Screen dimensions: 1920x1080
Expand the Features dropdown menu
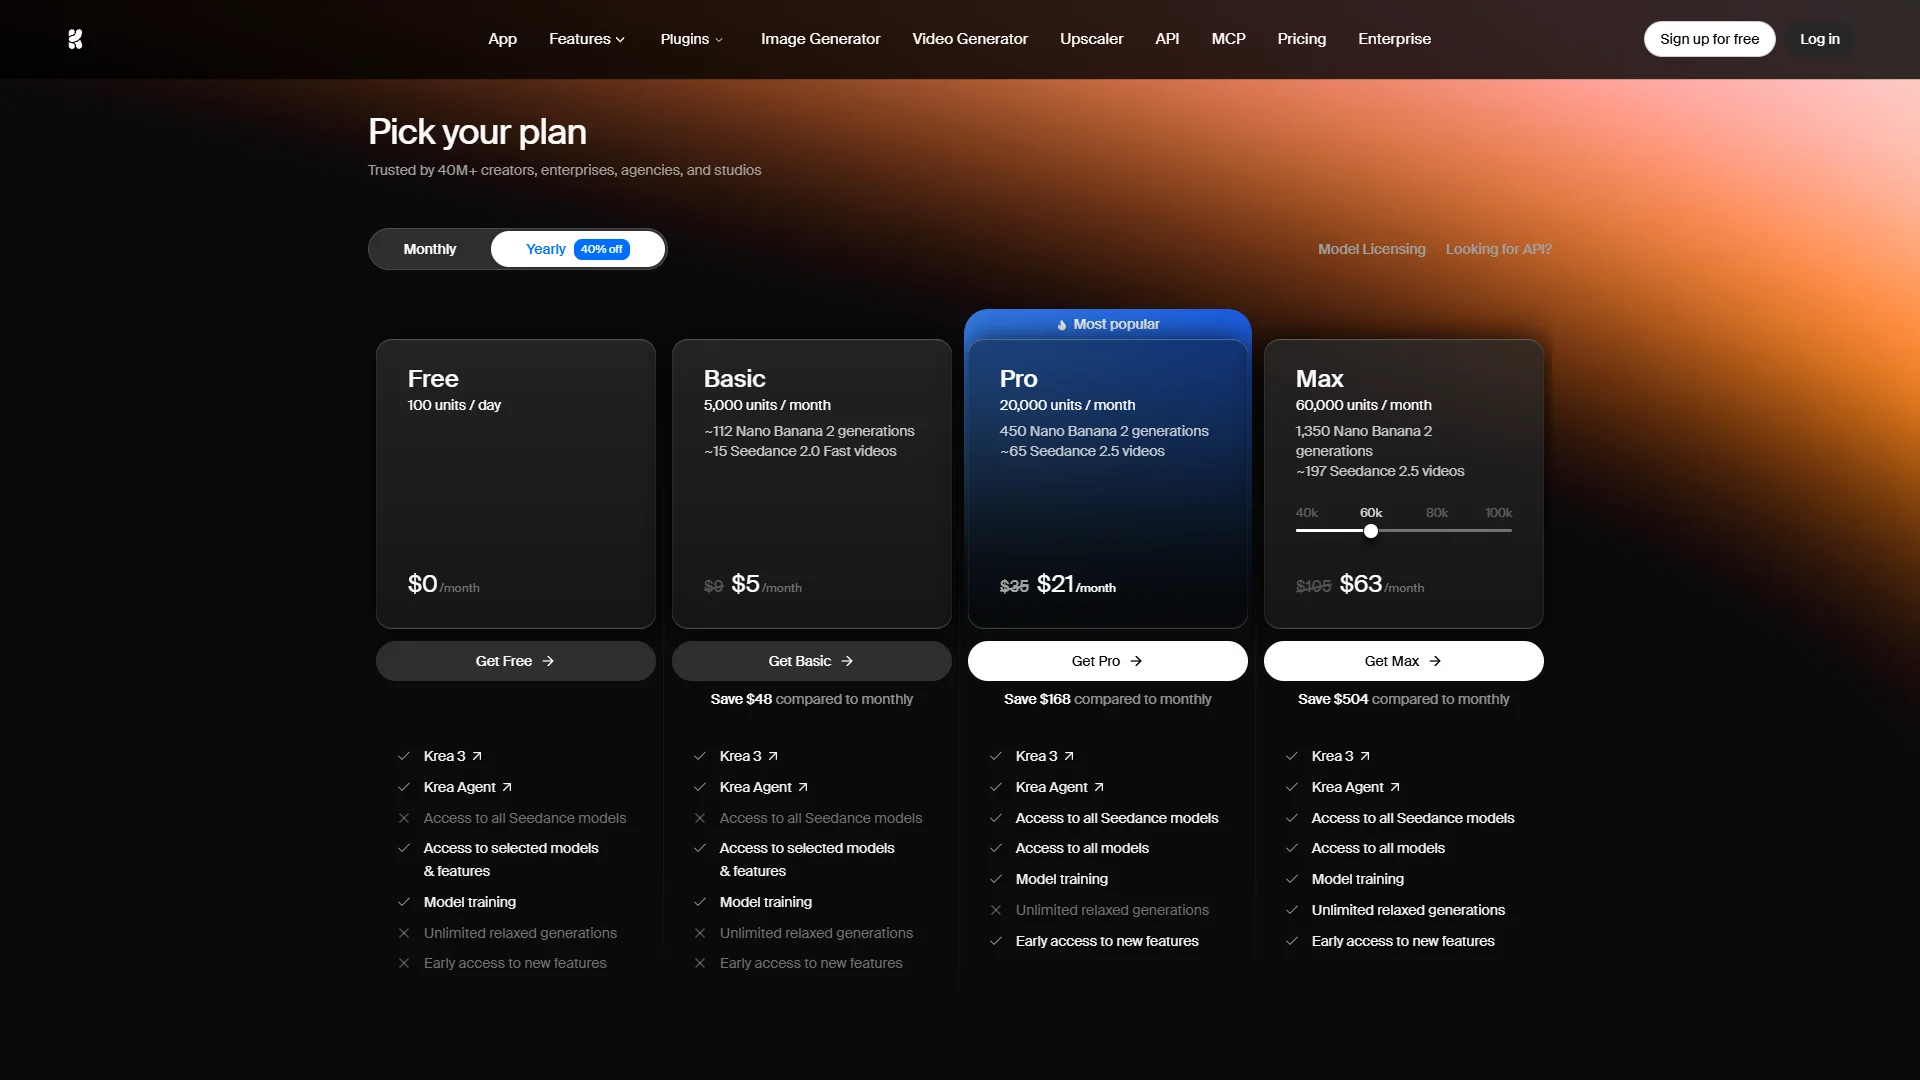point(587,39)
